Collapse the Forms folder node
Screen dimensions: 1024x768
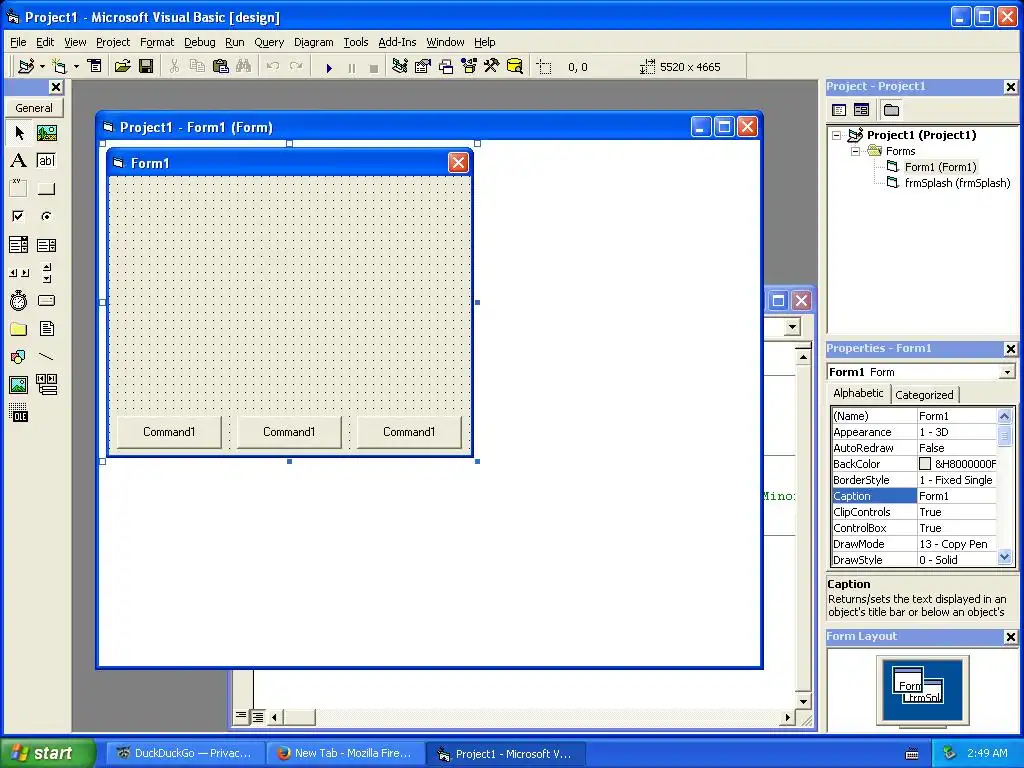(x=856, y=152)
